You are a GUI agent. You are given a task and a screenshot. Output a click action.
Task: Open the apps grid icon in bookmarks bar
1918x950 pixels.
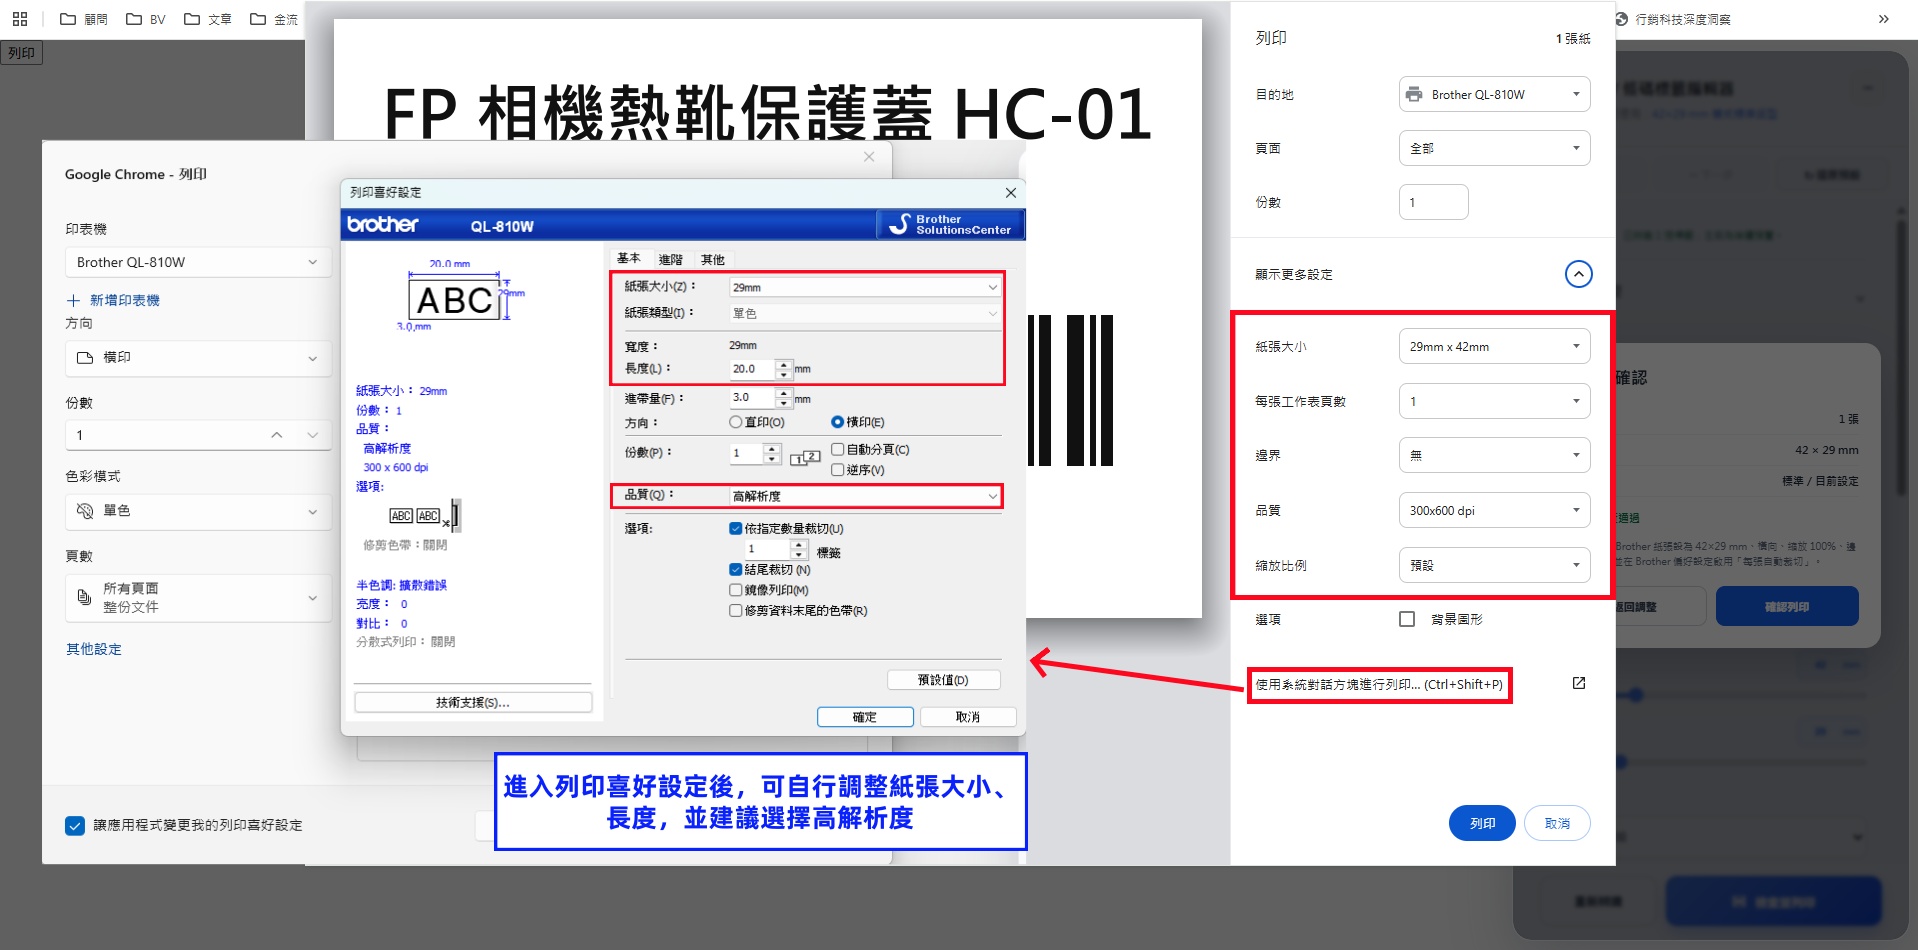coord(20,19)
